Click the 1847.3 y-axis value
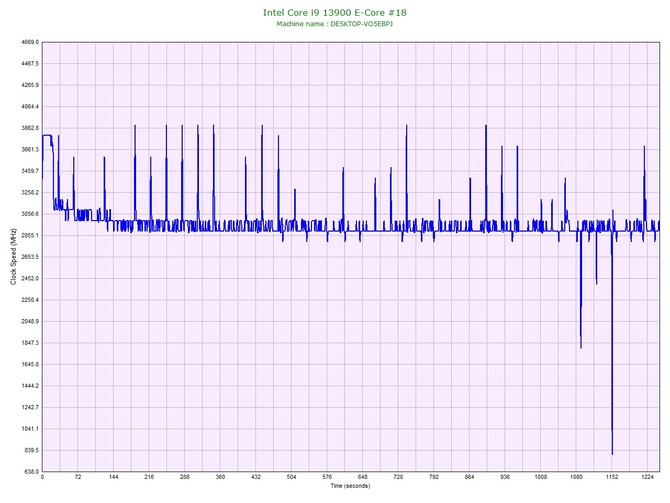 (x=30, y=343)
